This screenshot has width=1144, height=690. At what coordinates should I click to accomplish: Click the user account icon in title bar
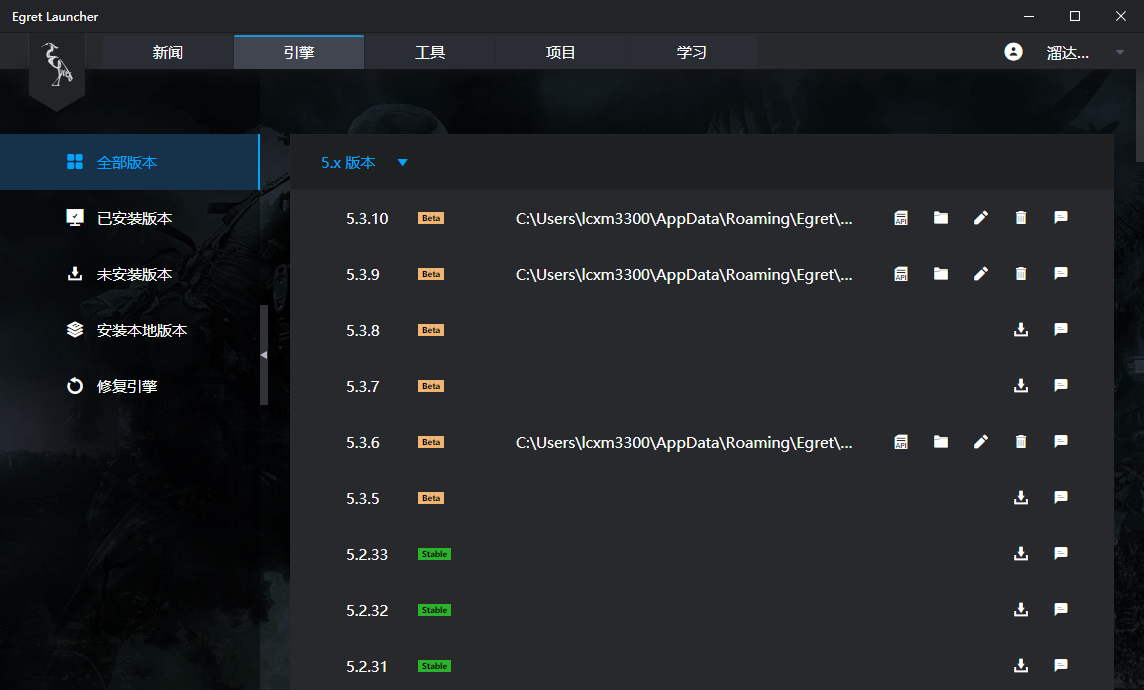coord(1013,51)
